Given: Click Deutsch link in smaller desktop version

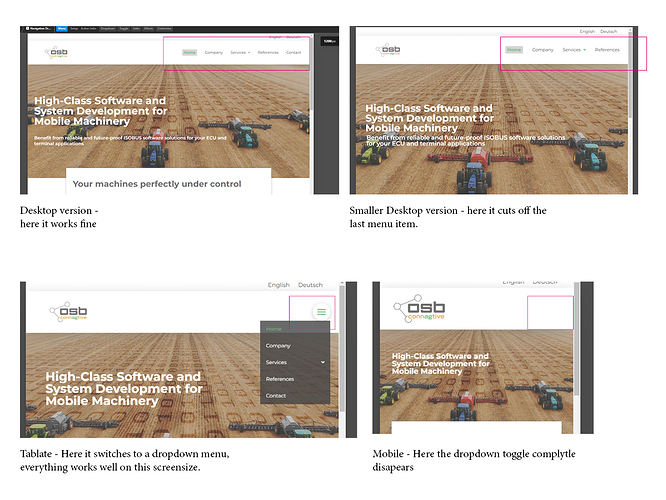Looking at the screenshot, I should (608, 31).
